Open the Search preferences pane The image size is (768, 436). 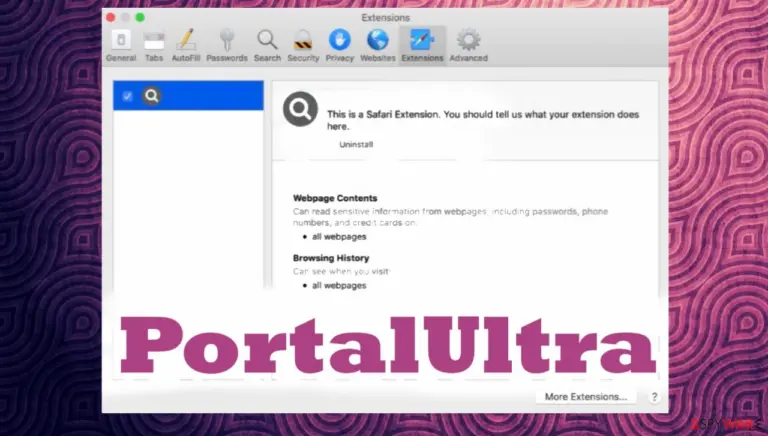[267, 46]
